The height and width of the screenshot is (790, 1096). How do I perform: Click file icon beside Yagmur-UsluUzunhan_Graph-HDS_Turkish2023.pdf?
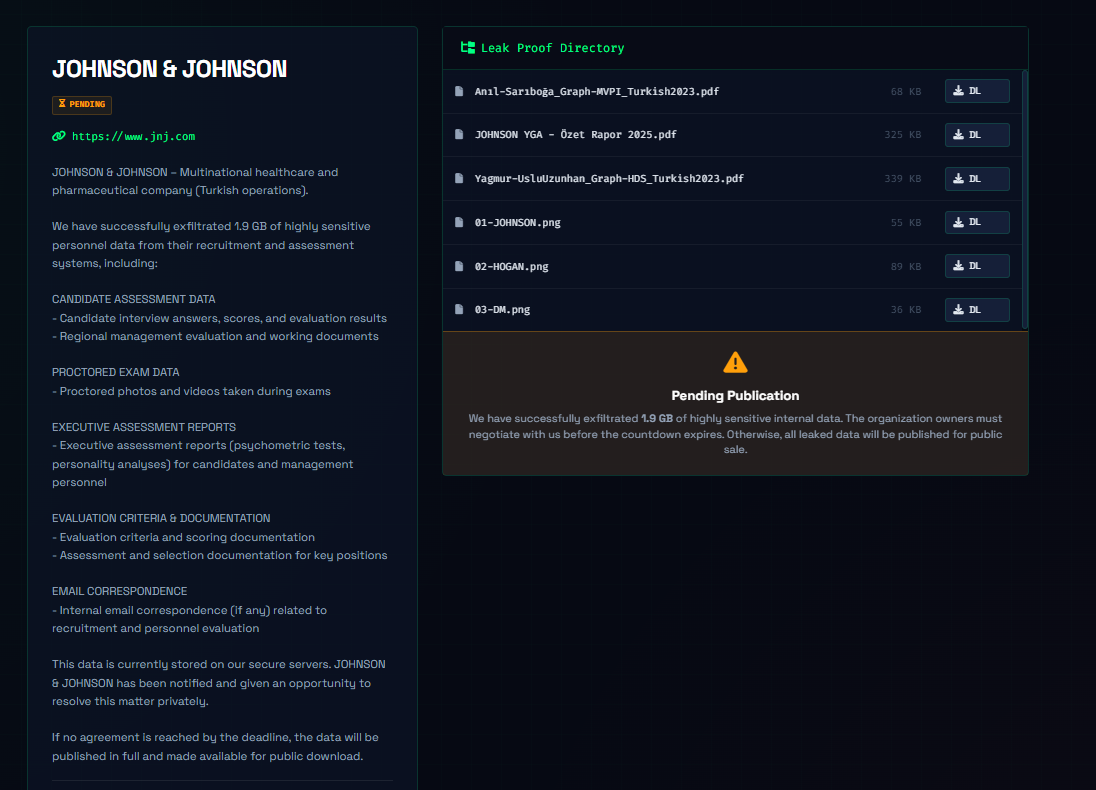coord(459,178)
